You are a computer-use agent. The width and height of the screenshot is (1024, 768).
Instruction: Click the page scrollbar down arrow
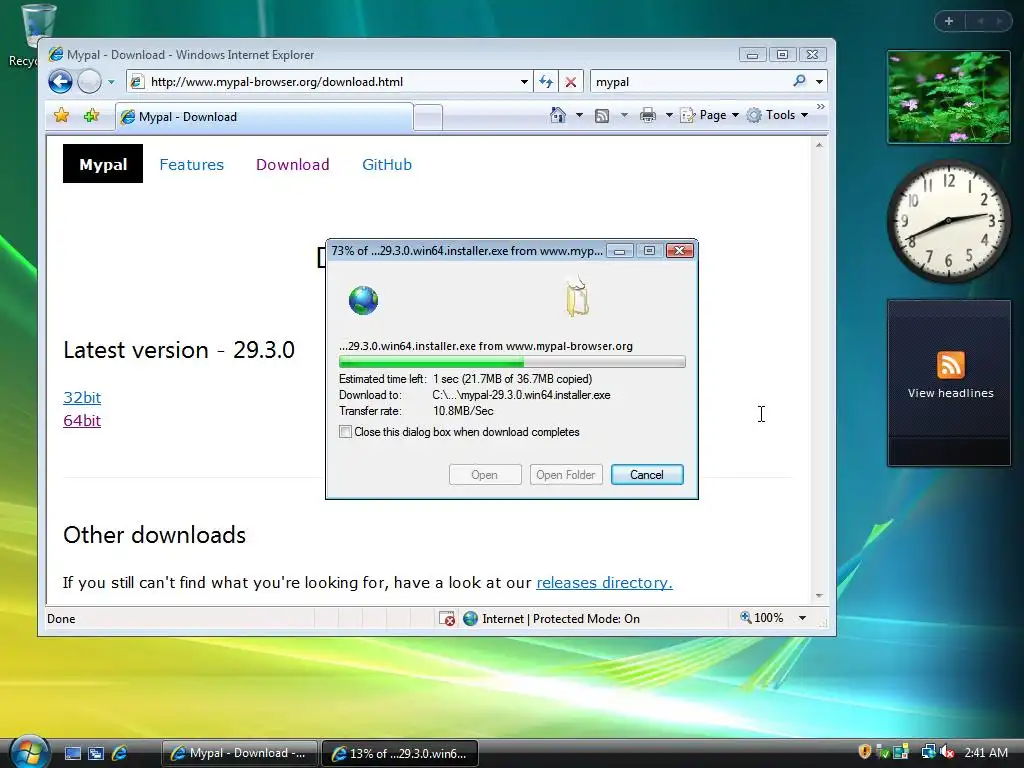point(819,596)
